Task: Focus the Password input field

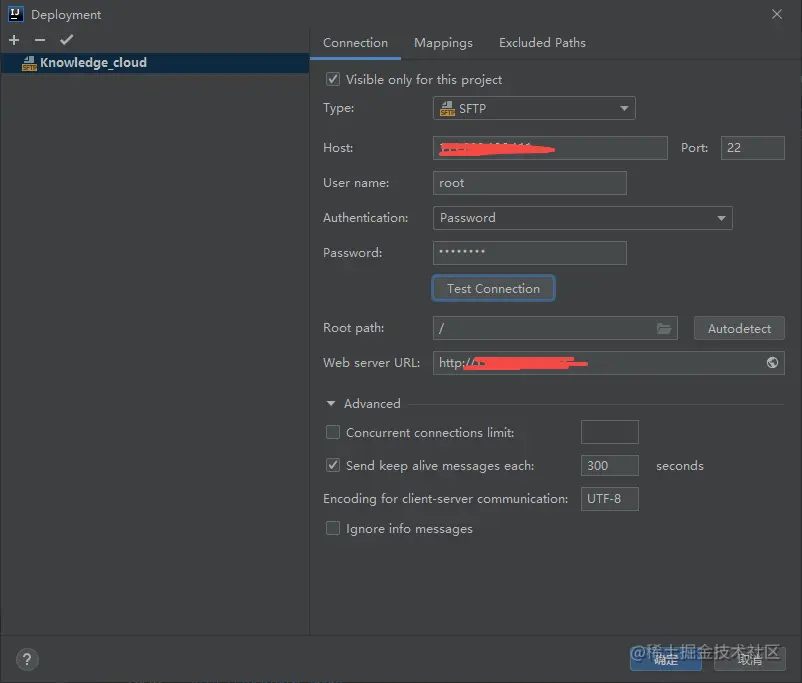Action: click(529, 253)
